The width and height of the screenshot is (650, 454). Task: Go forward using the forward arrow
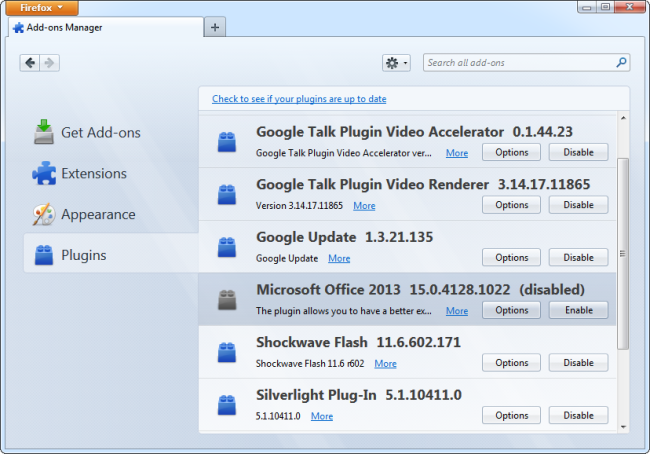[x=49, y=63]
